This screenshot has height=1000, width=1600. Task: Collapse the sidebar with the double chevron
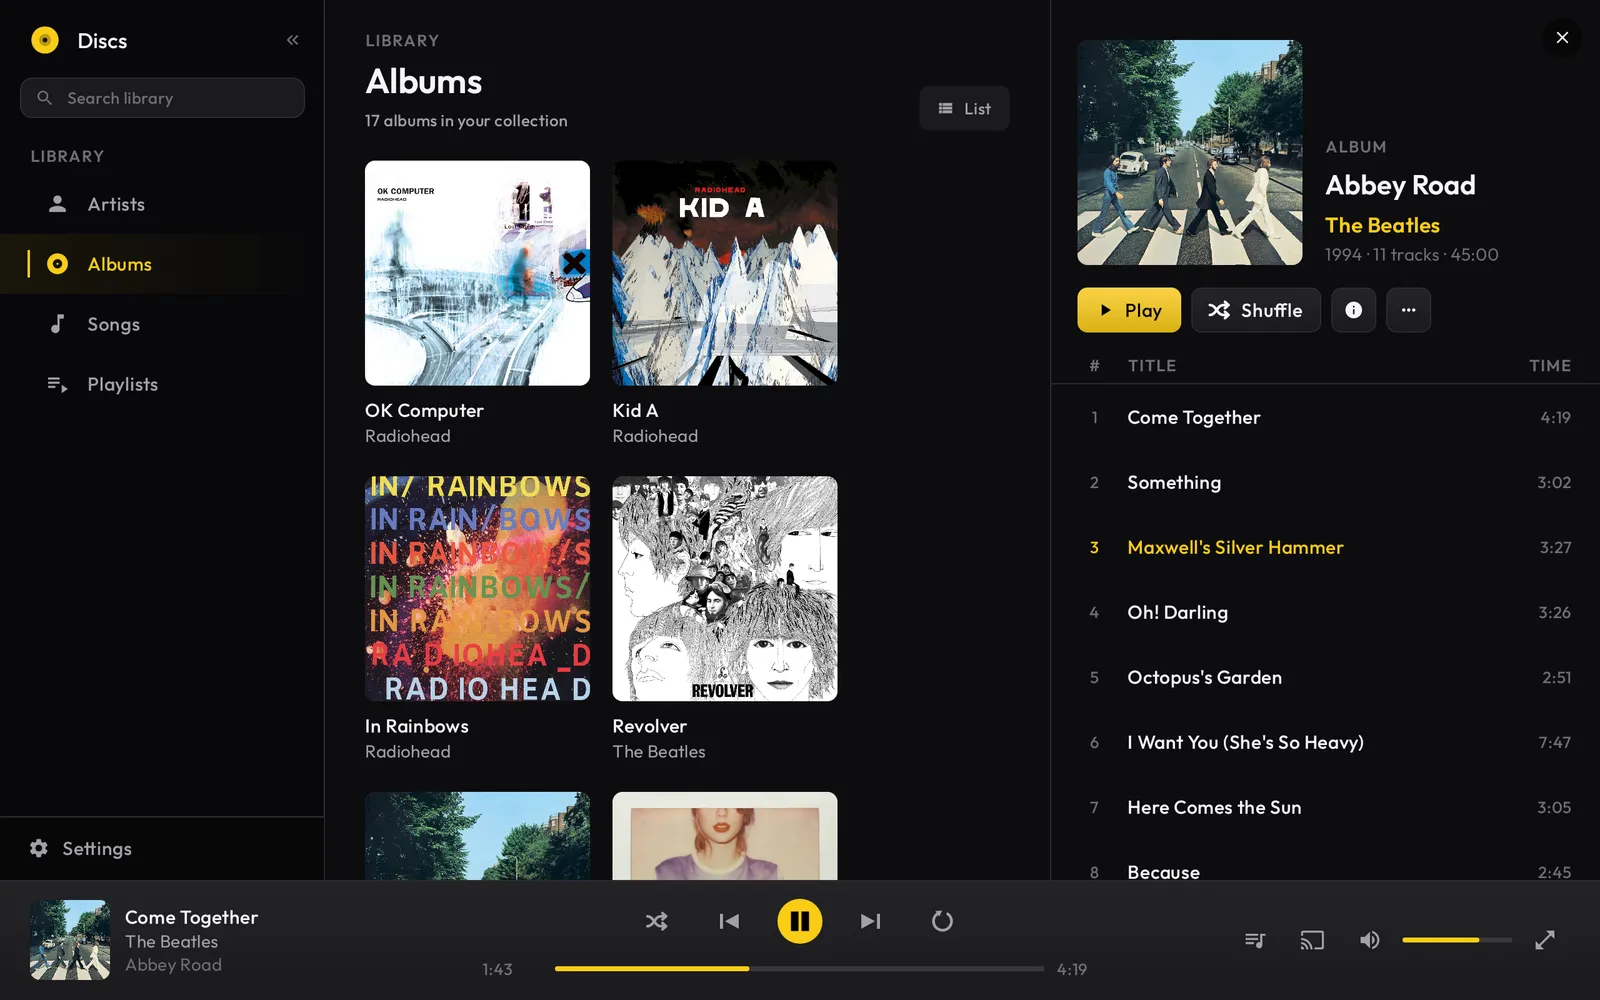(x=292, y=40)
